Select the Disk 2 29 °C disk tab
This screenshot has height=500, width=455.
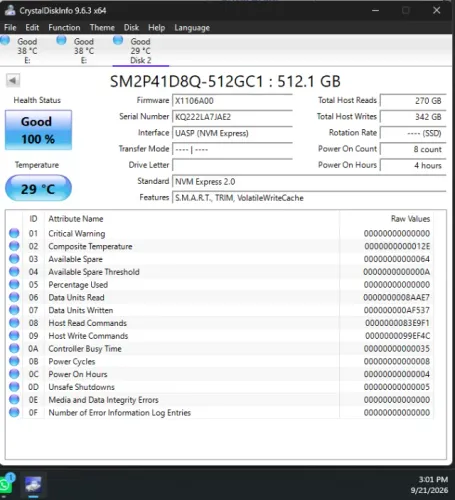coord(140,51)
